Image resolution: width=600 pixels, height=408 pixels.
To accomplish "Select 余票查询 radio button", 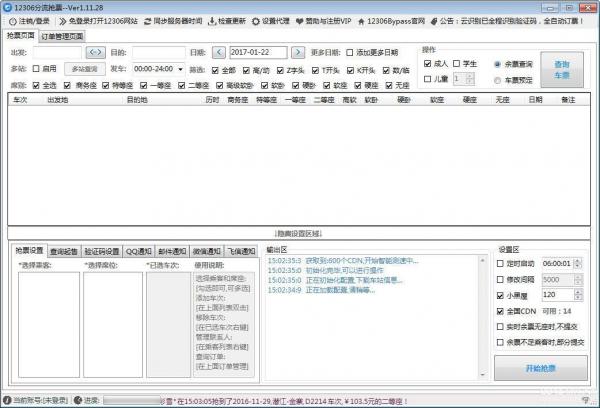I will click(x=497, y=64).
